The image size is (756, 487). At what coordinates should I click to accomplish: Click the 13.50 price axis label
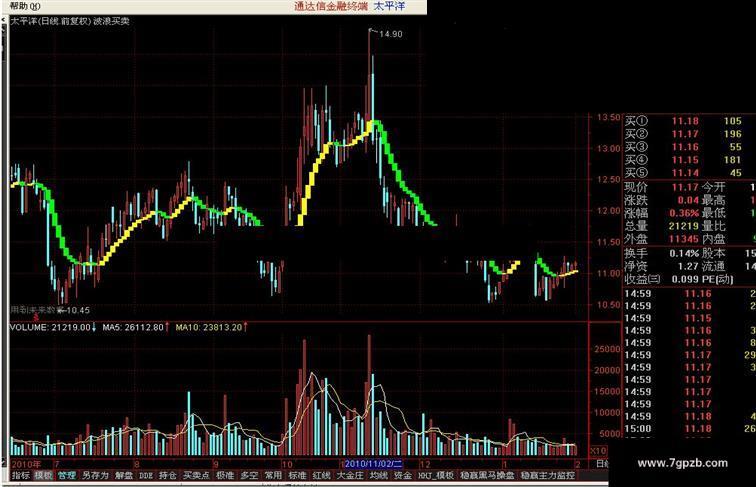[608, 117]
